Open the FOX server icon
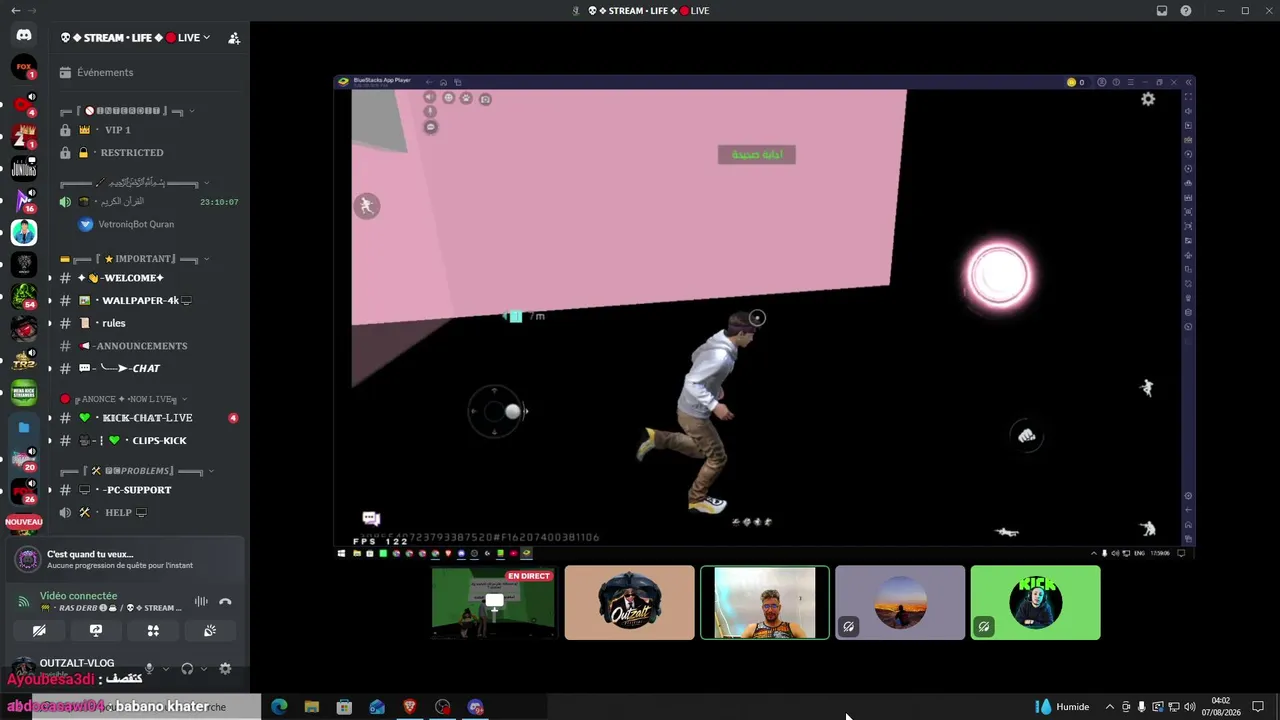Screen dimensions: 1280x720 (24, 67)
